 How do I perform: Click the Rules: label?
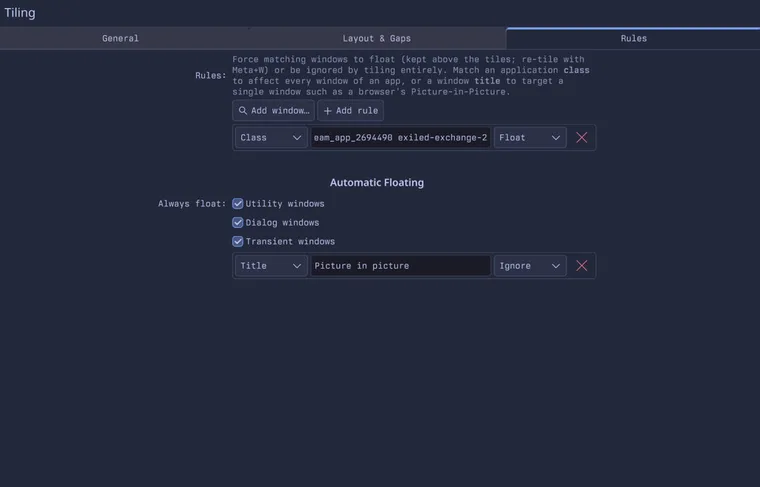pyautogui.click(x=210, y=76)
